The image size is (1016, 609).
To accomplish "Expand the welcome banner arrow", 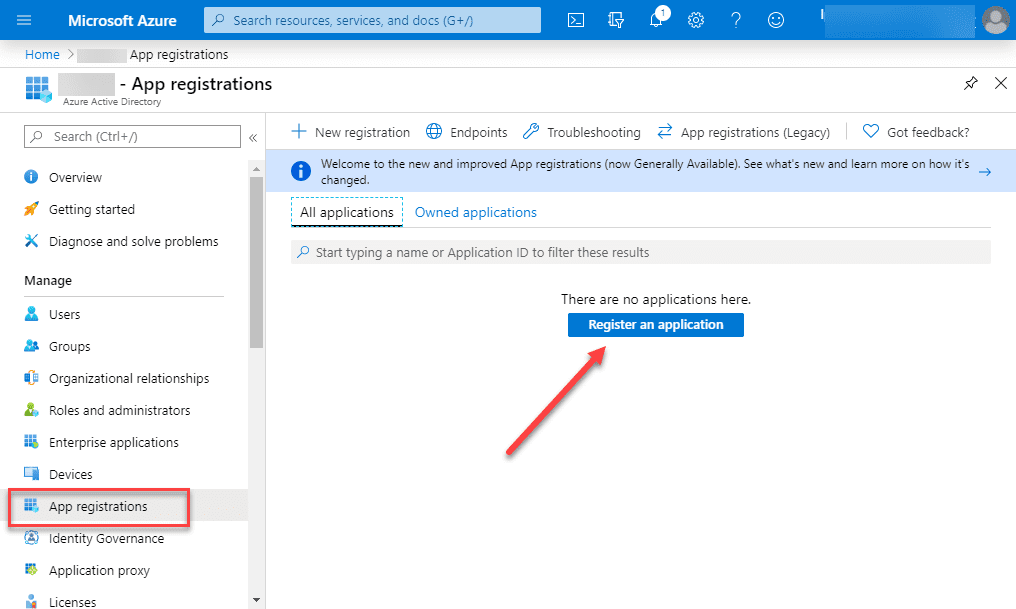I will (984, 172).
